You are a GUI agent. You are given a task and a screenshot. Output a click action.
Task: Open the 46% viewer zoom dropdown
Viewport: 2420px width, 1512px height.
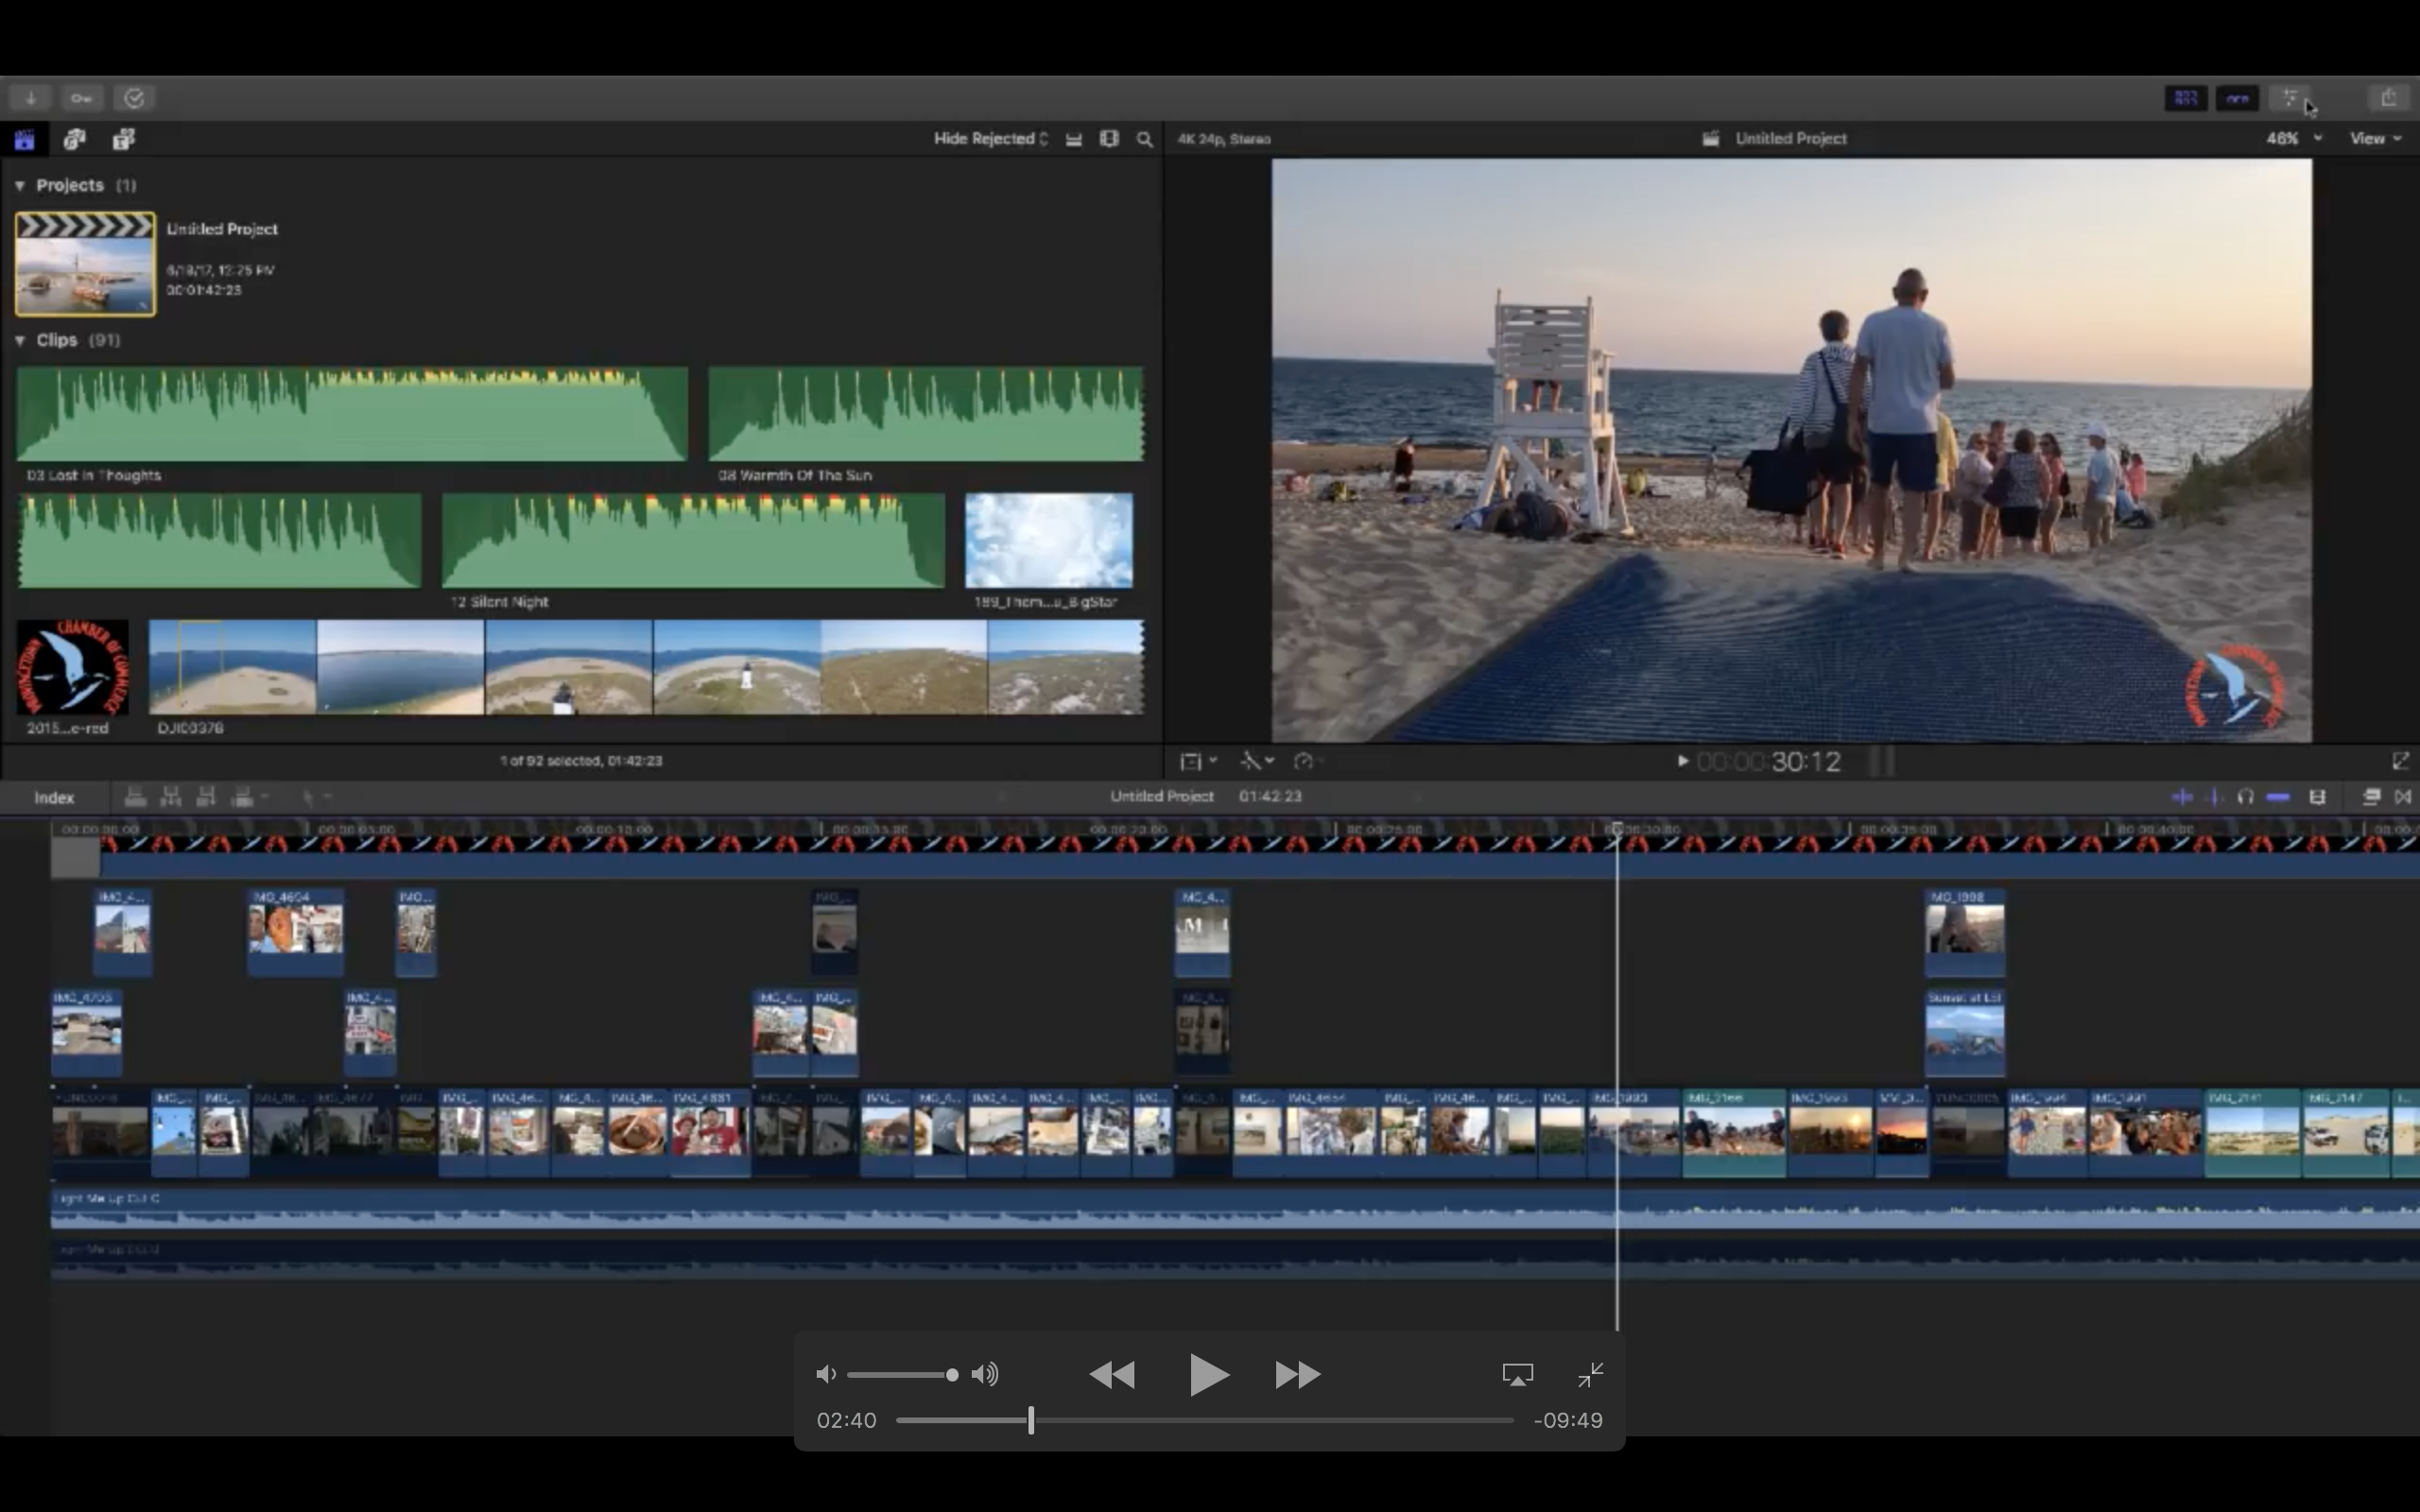click(x=2293, y=139)
